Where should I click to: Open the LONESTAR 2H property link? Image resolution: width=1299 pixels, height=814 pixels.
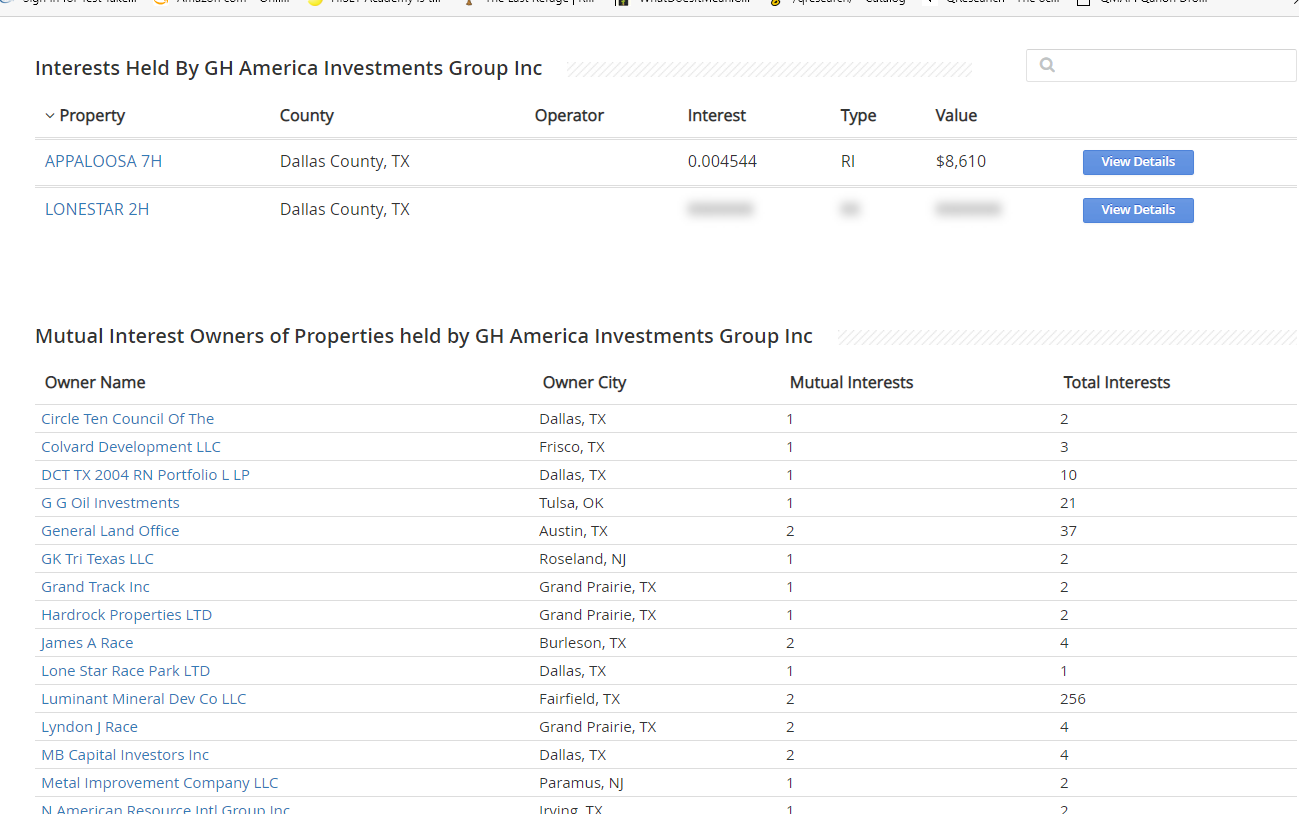point(97,209)
